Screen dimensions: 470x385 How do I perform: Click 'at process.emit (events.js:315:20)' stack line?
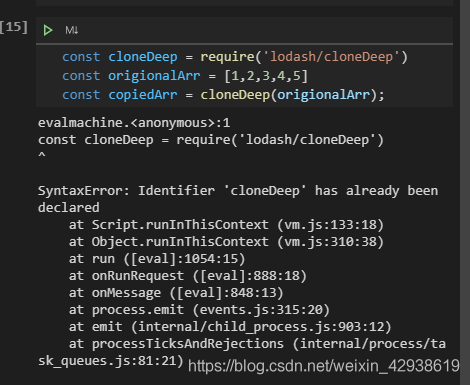click(199, 310)
